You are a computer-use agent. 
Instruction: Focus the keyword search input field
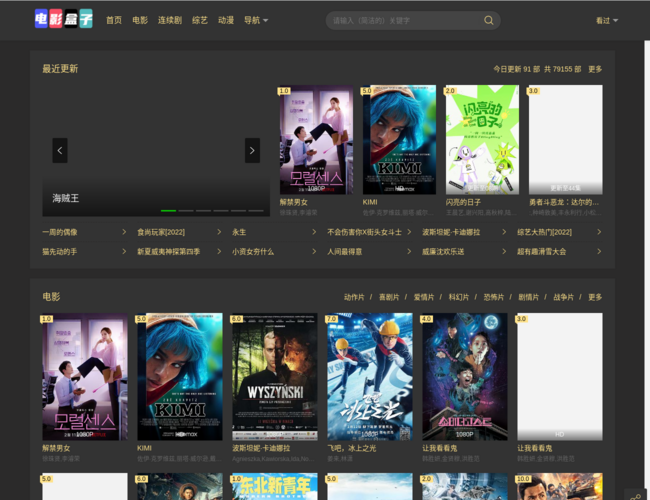click(x=406, y=20)
